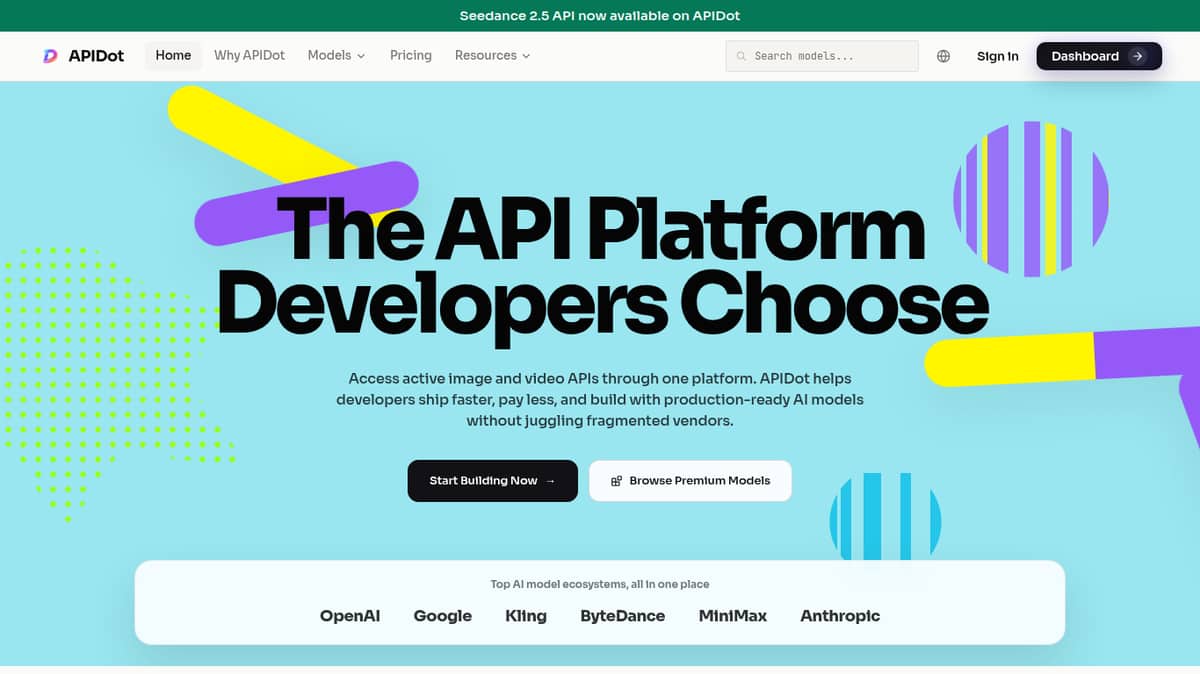Select the OpenAI ecosystem label
1200x674 pixels.
pos(350,616)
